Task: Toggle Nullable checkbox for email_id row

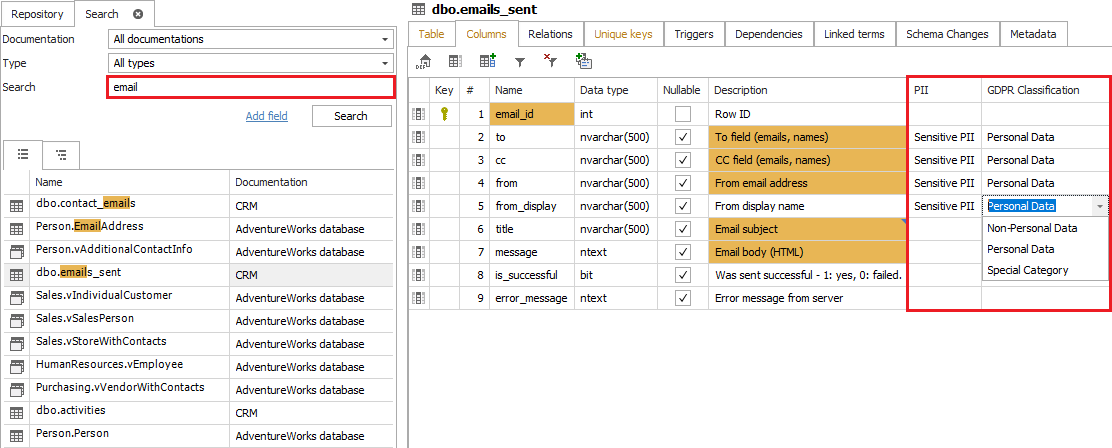Action: coord(683,114)
